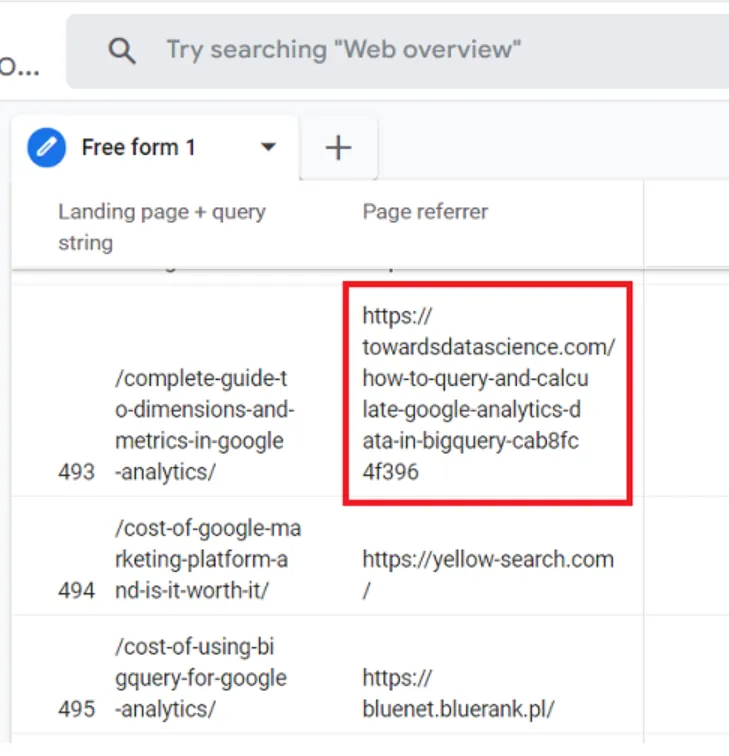Select the Free form 1 tab
Image resolution: width=729 pixels, height=756 pixels.
click(138, 148)
